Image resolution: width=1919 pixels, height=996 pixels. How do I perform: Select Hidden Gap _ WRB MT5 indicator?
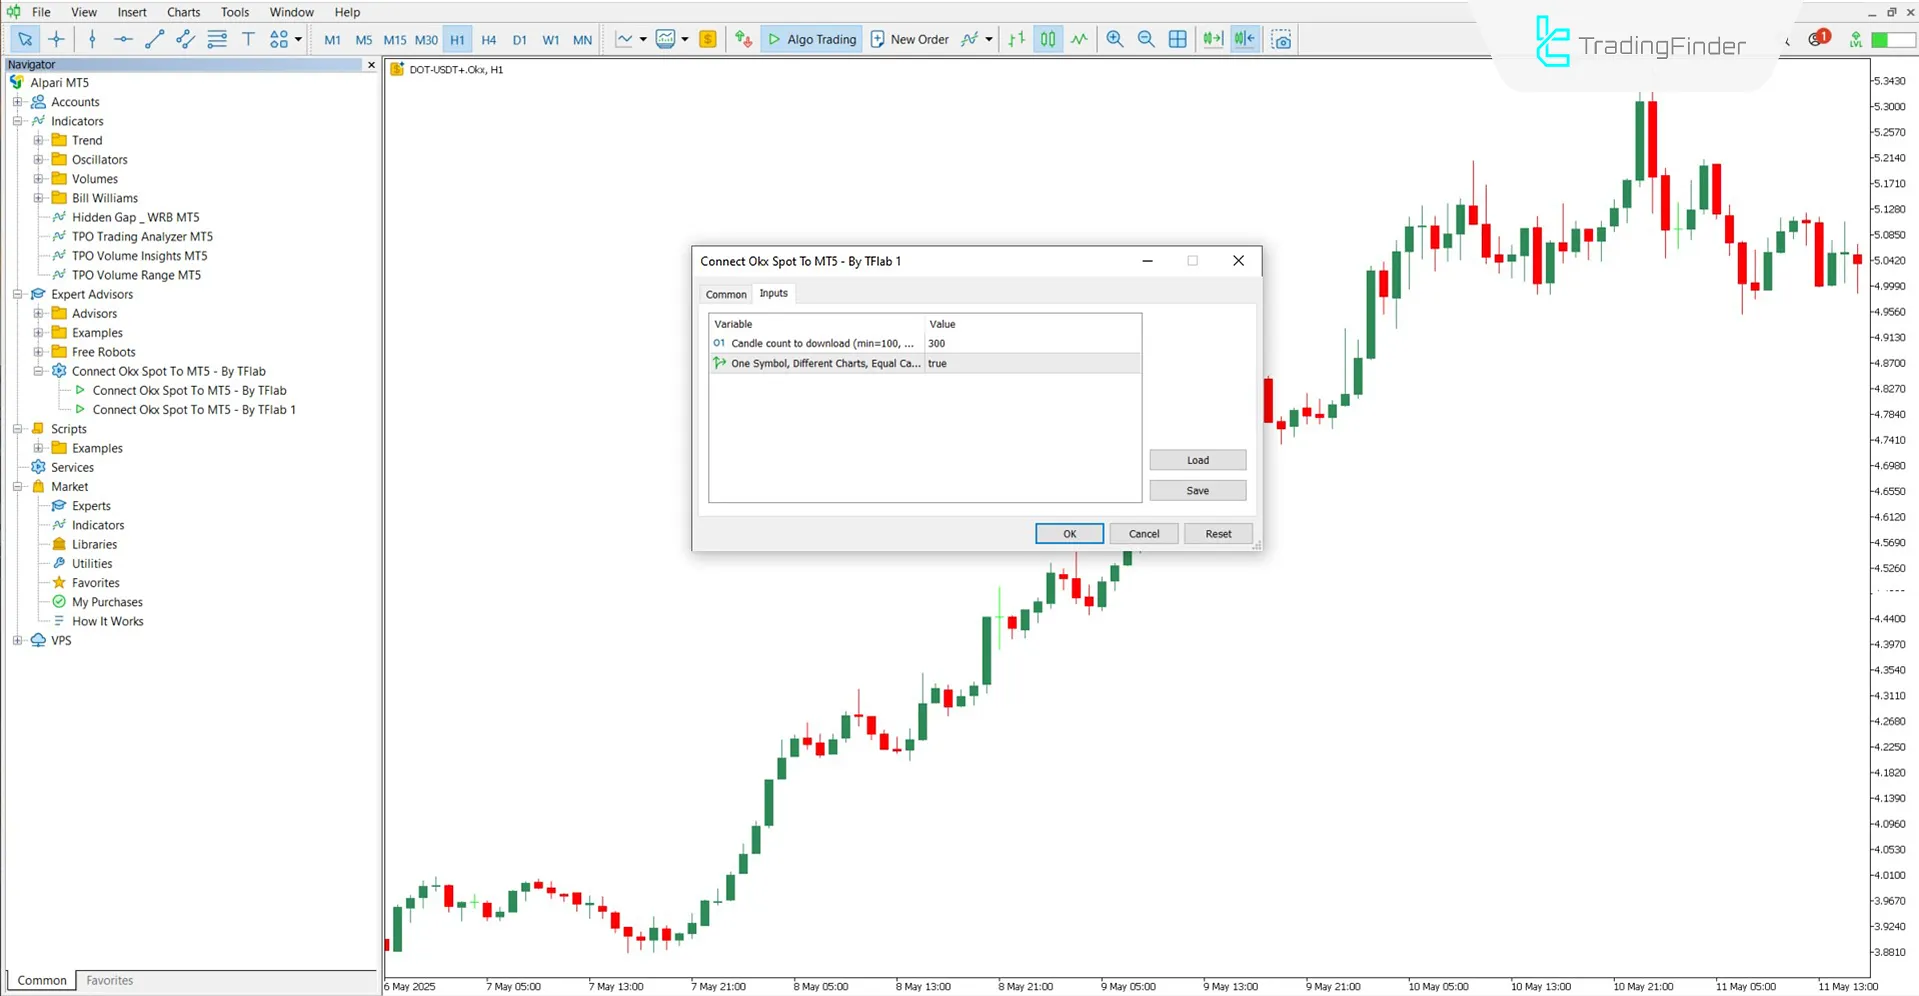(135, 217)
